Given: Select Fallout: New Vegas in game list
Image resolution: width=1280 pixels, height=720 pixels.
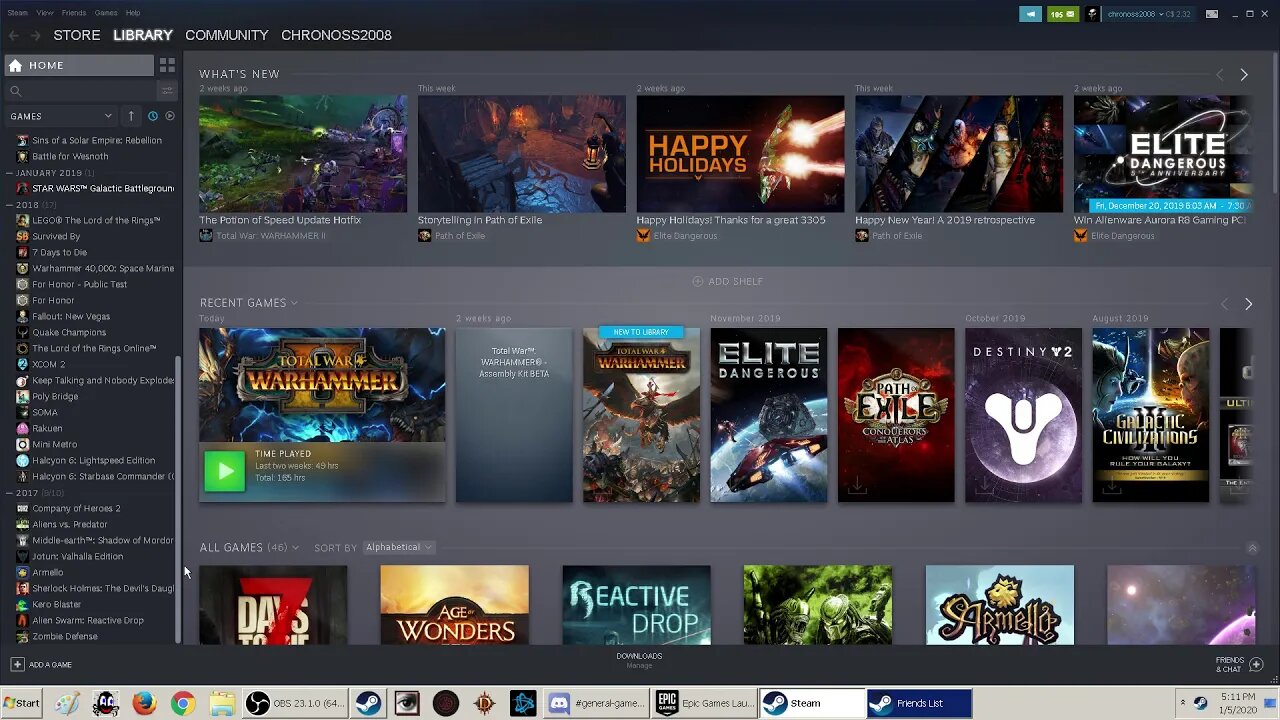Looking at the screenshot, I should pos(71,316).
